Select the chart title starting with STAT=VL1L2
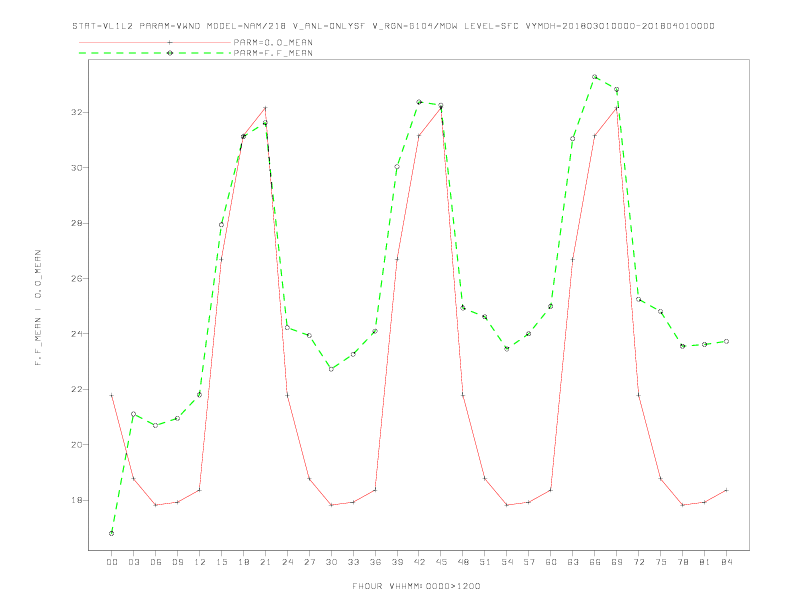Viewport: 792px width, 612px height. tap(393, 26)
